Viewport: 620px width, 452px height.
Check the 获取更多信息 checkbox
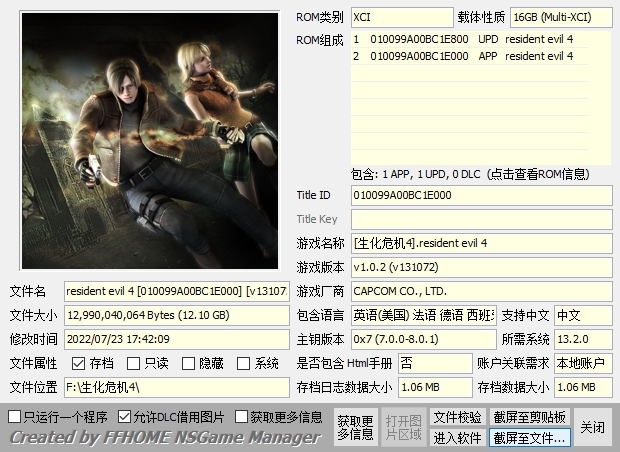[242, 416]
